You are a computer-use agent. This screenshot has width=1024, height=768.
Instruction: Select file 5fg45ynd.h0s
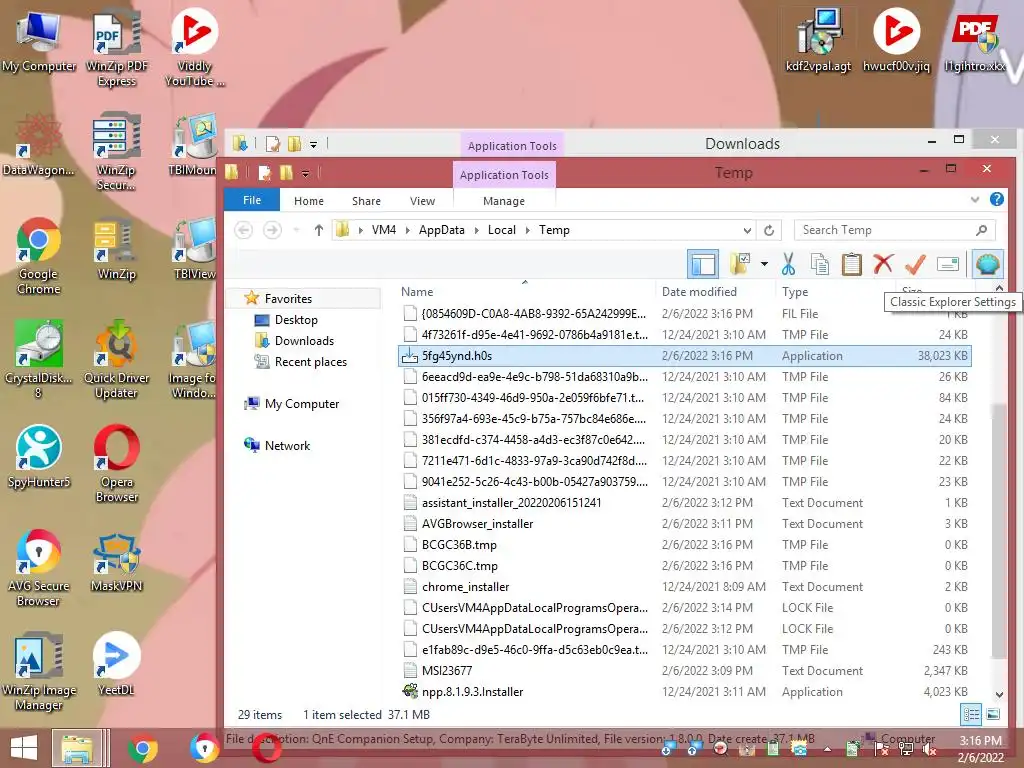(684, 355)
